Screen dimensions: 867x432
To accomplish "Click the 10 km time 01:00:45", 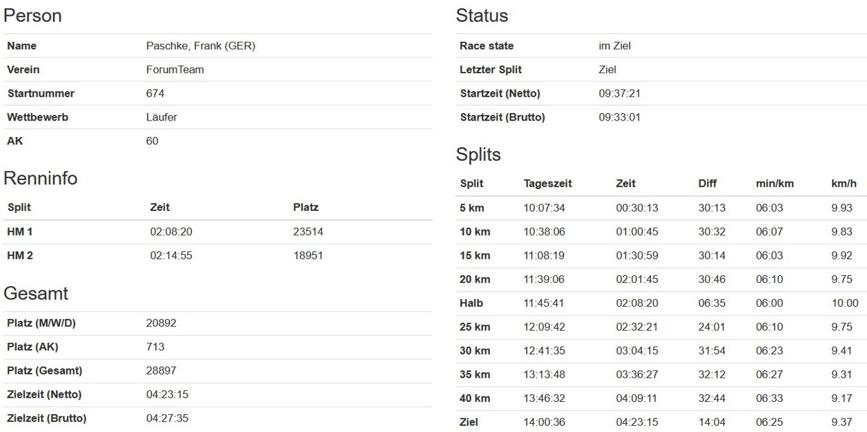I will (x=637, y=232).
